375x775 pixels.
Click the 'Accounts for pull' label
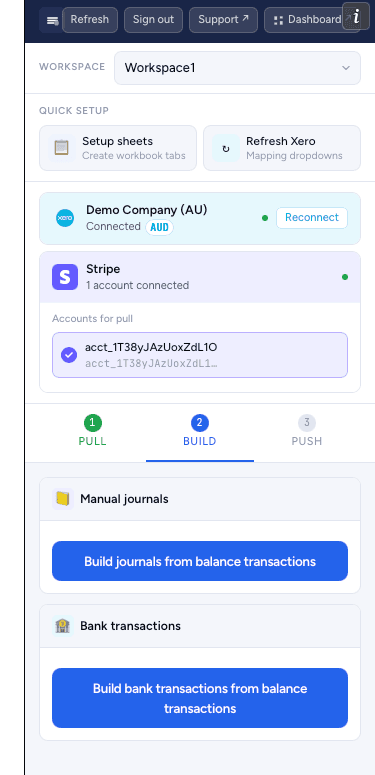pos(92,319)
